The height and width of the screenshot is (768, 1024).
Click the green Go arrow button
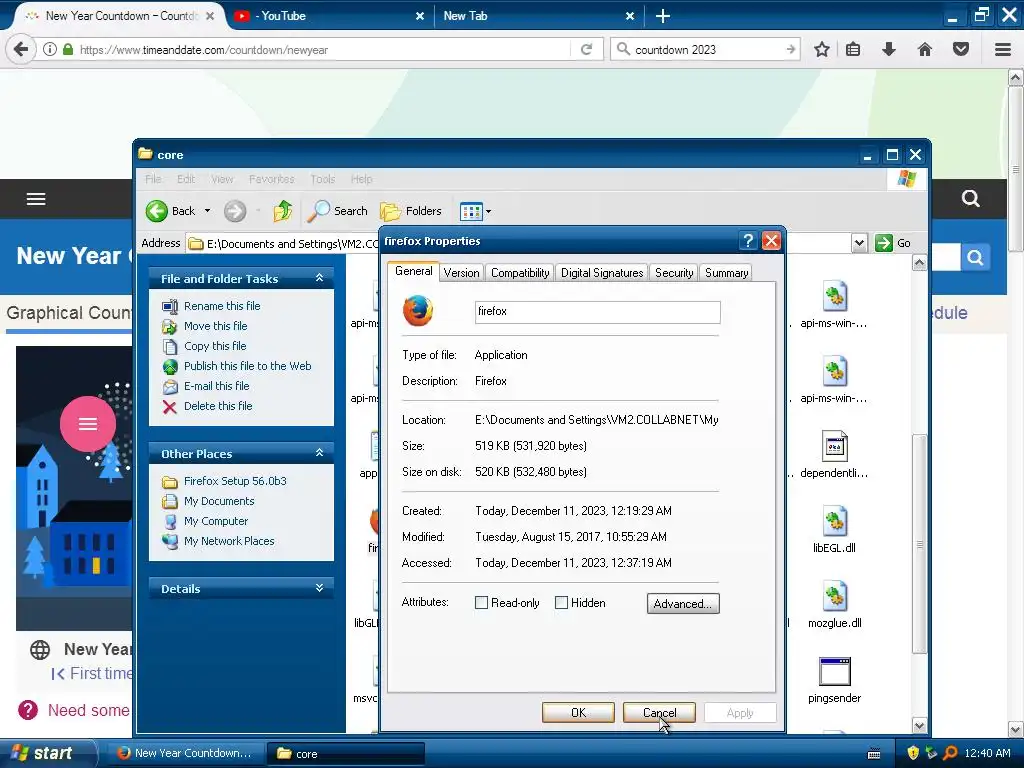click(884, 243)
